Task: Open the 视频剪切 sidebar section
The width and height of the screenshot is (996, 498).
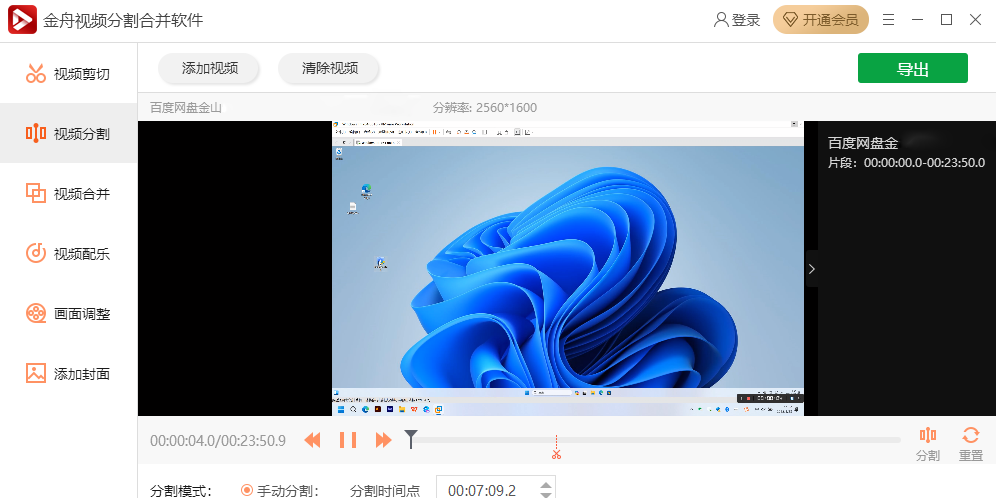Action: pyautogui.click(x=68, y=74)
